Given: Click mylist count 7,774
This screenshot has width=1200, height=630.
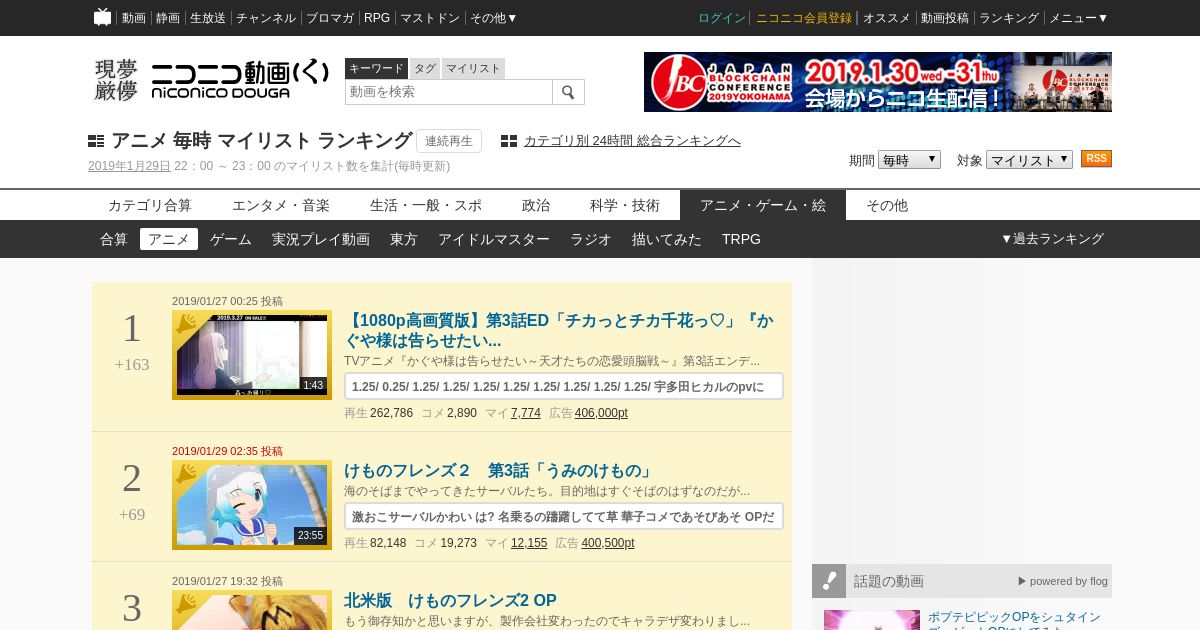Looking at the screenshot, I should (526, 413).
